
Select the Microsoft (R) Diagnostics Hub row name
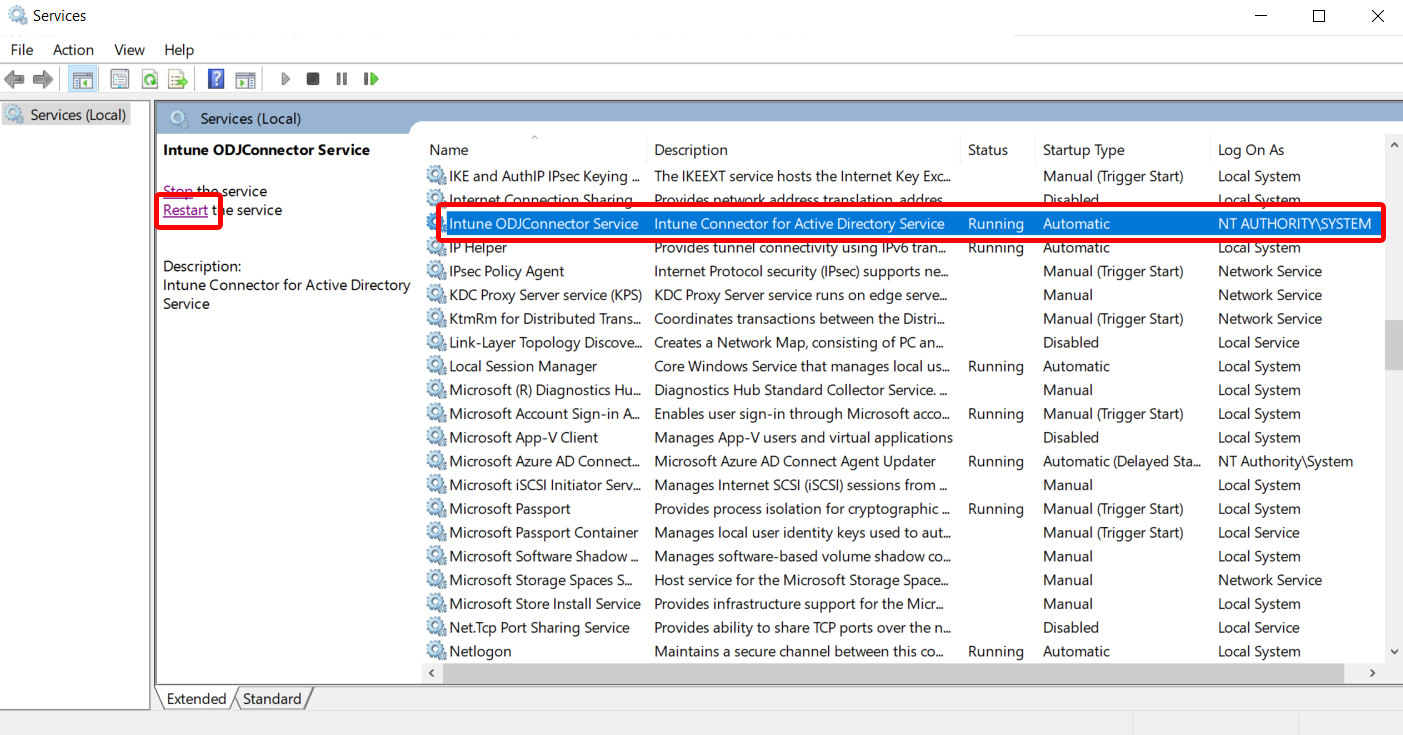(x=545, y=390)
